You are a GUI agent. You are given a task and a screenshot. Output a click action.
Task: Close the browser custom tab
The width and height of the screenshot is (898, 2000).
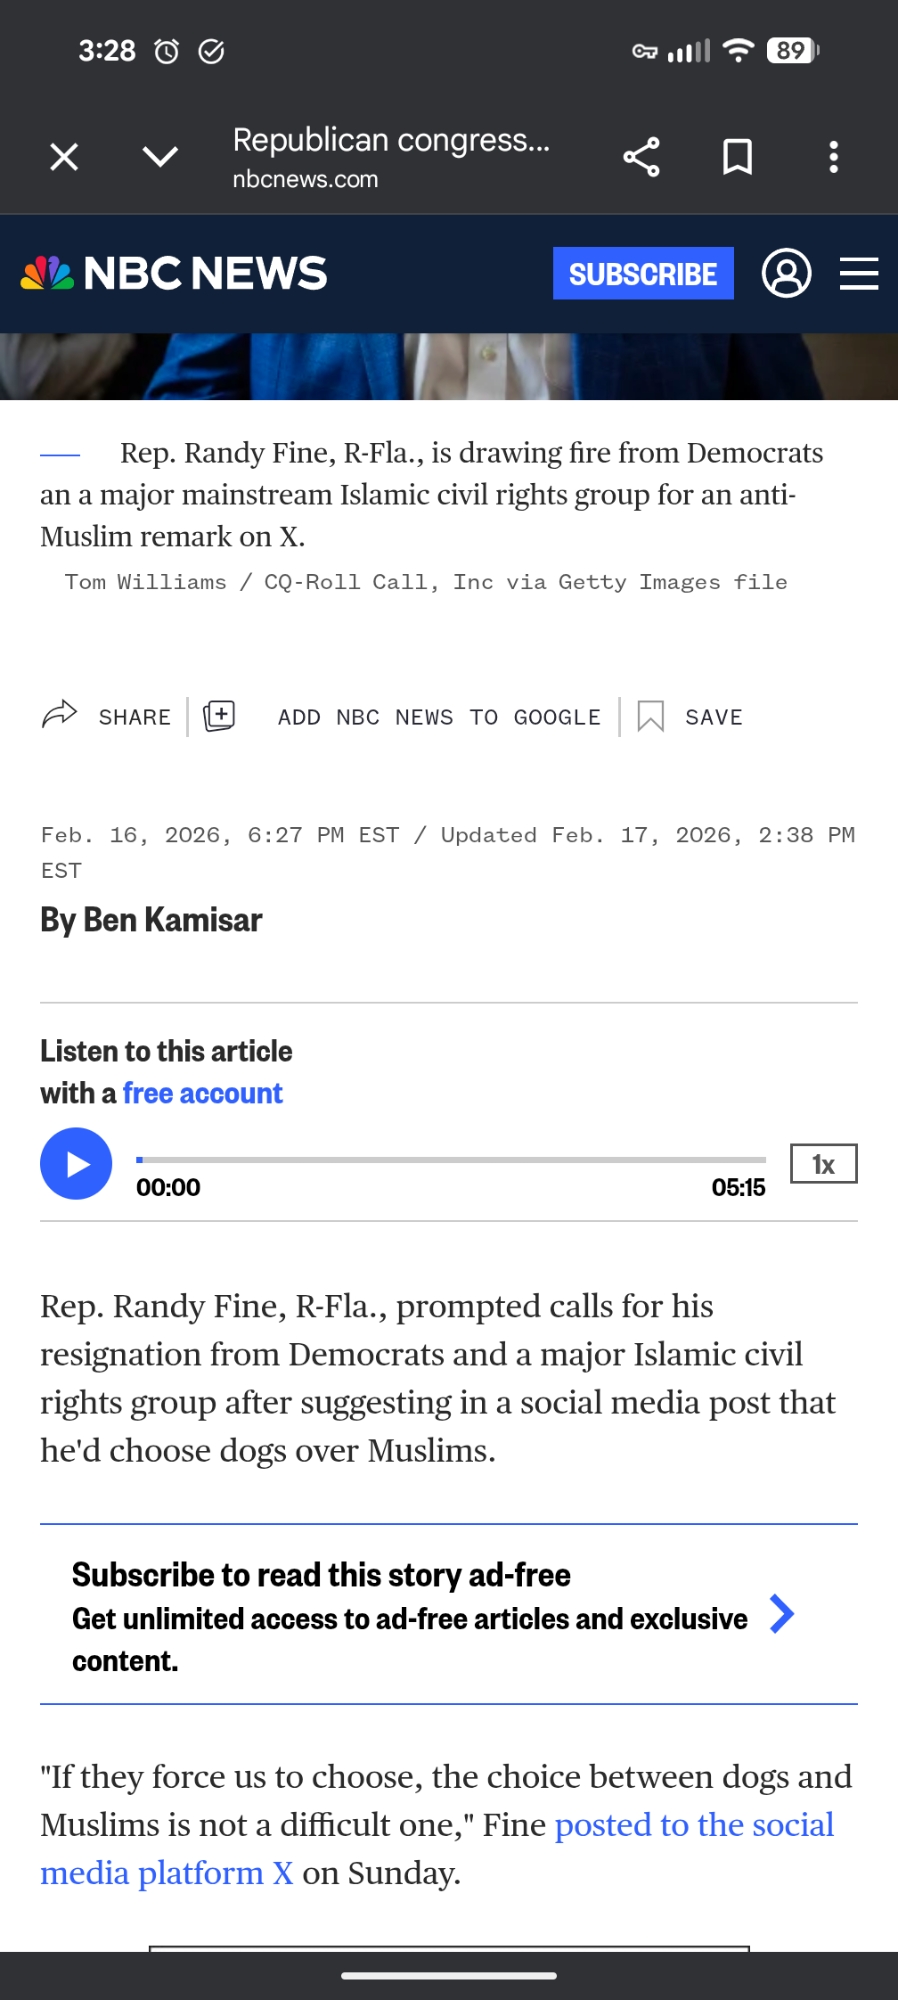(64, 157)
